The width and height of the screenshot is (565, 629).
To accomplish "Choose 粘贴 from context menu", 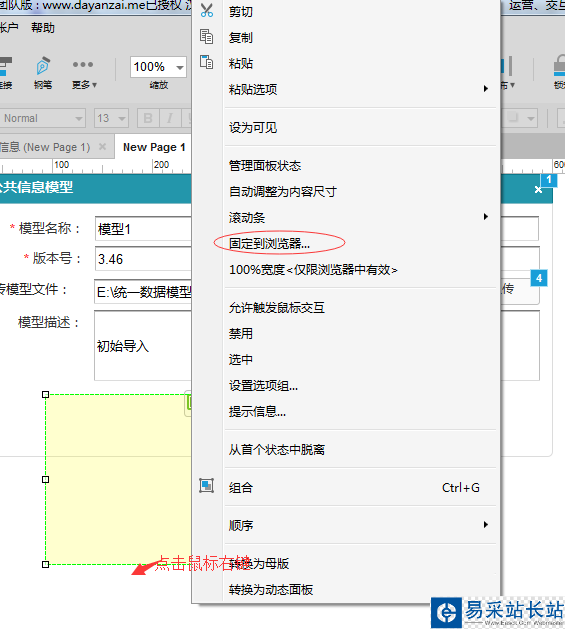I will click(346, 63).
